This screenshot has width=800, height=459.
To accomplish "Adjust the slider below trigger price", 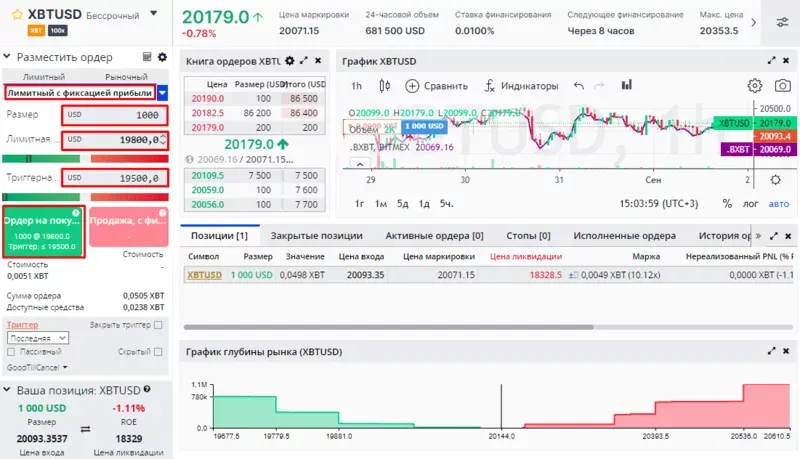I will click(85, 197).
